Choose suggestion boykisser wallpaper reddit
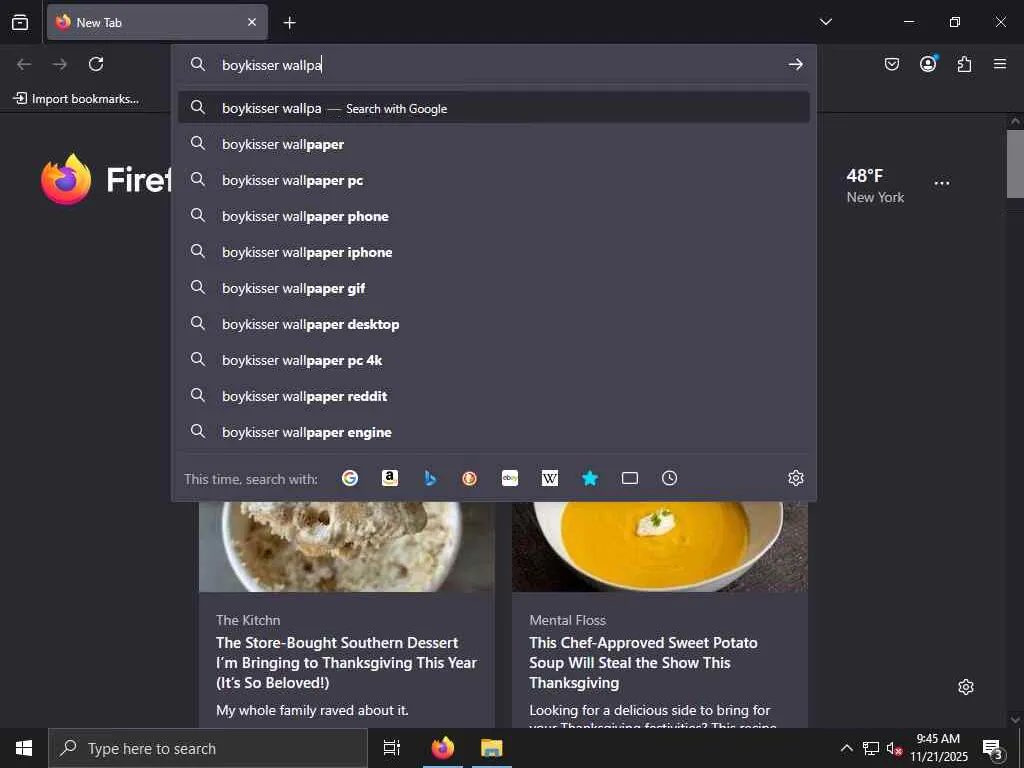 [x=494, y=395]
